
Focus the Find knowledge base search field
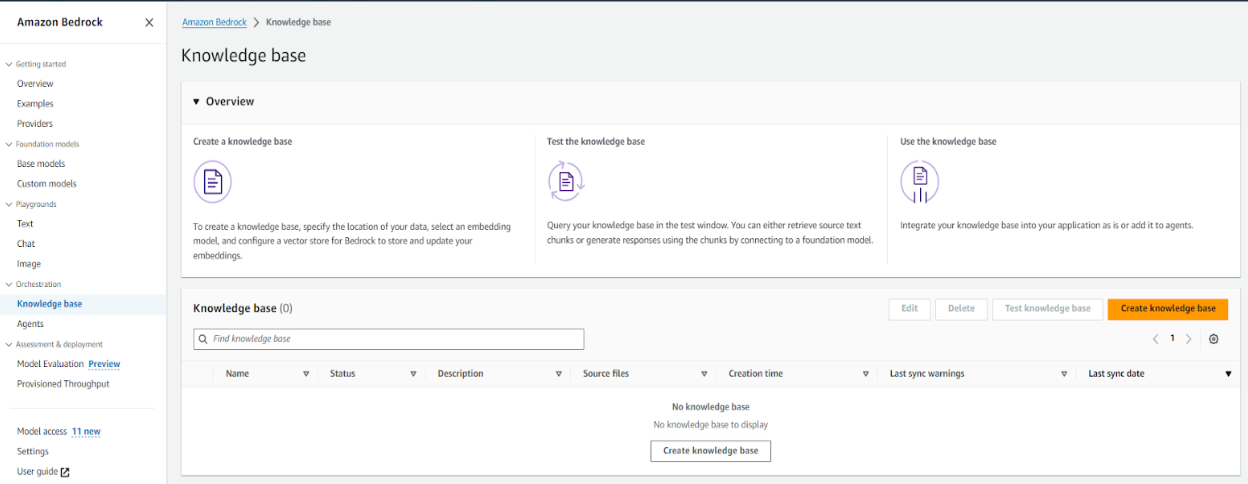click(395, 339)
